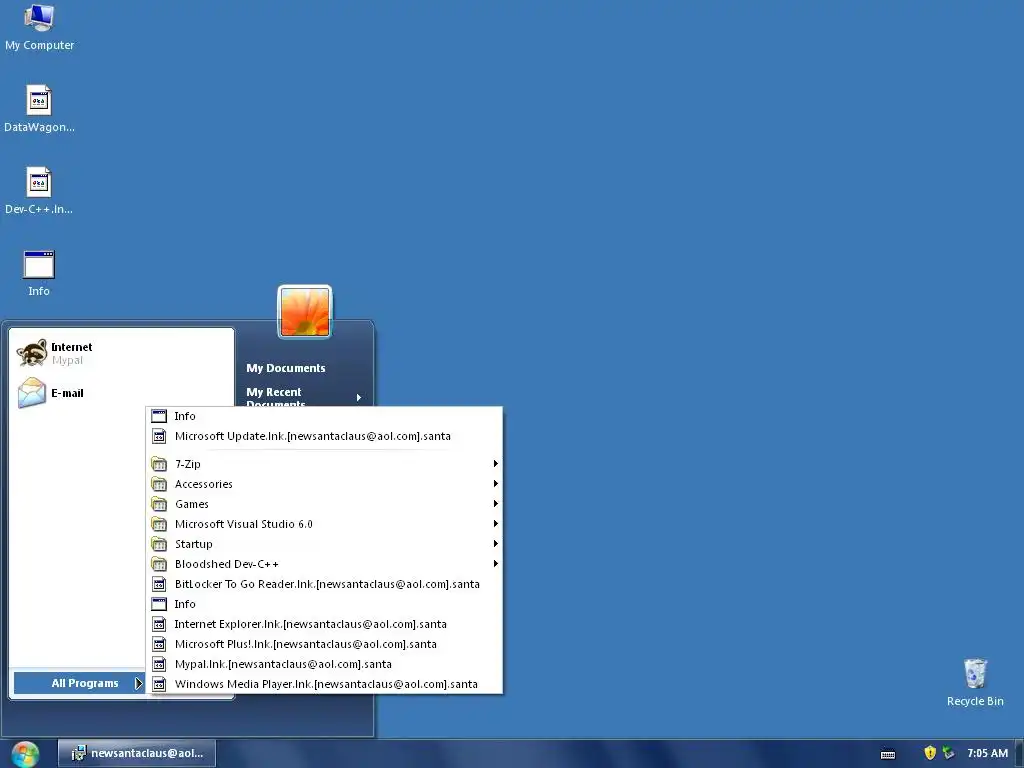This screenshot has height=768, width=1024.
Task: Expand the Accessories submenu arrow
Action: point(496,484)
